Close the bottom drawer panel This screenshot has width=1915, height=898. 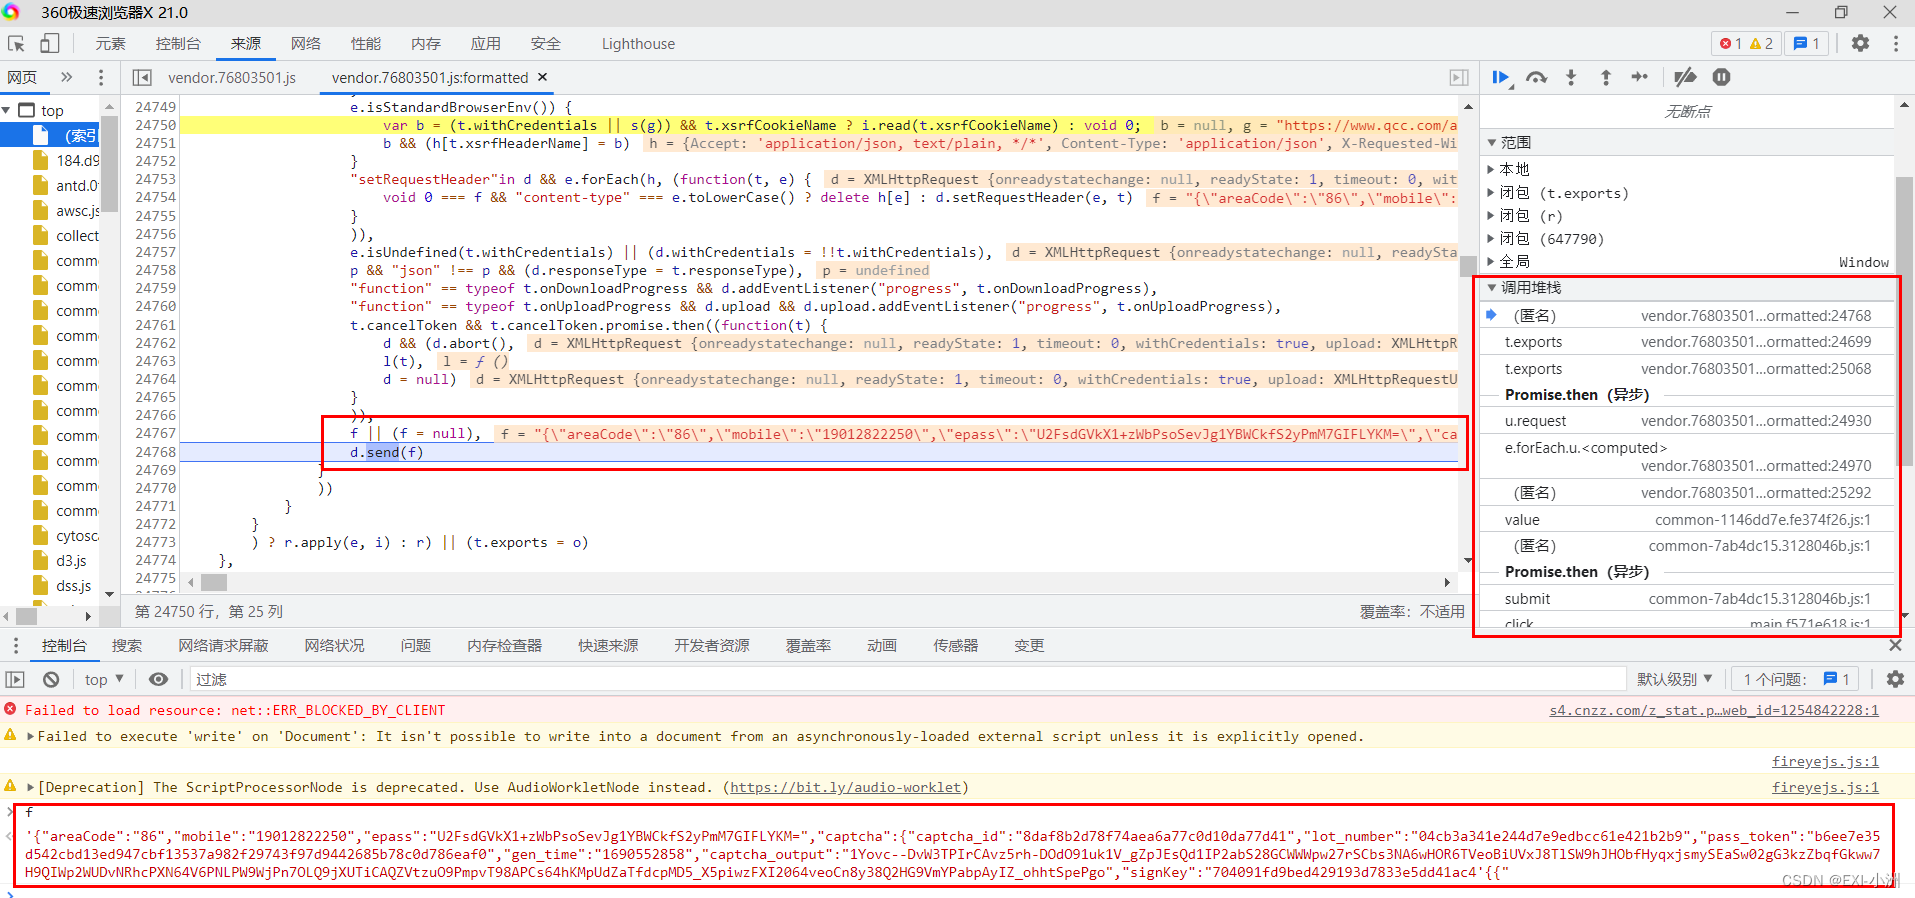coord(1895,646)
